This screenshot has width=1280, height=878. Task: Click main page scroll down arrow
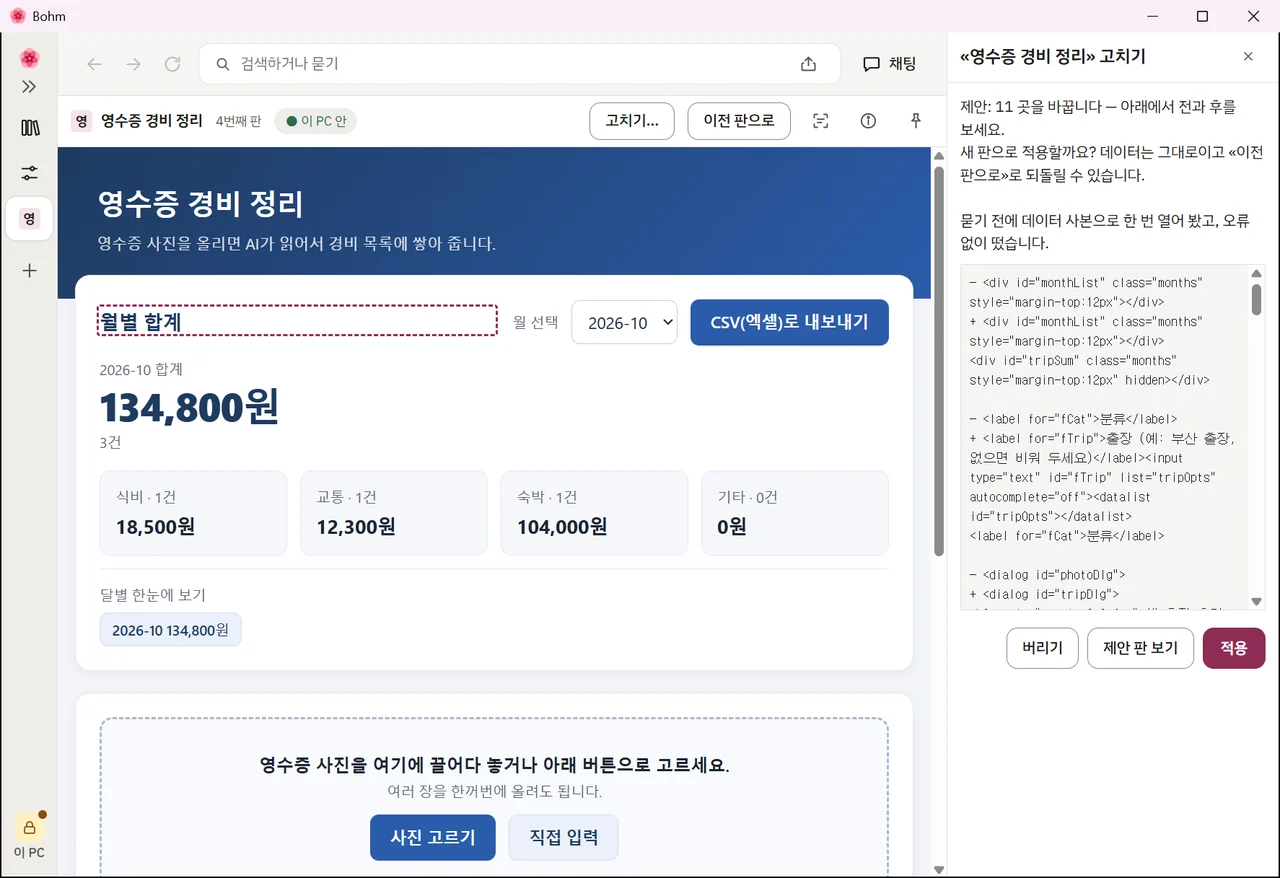click(x=938, y=869)
